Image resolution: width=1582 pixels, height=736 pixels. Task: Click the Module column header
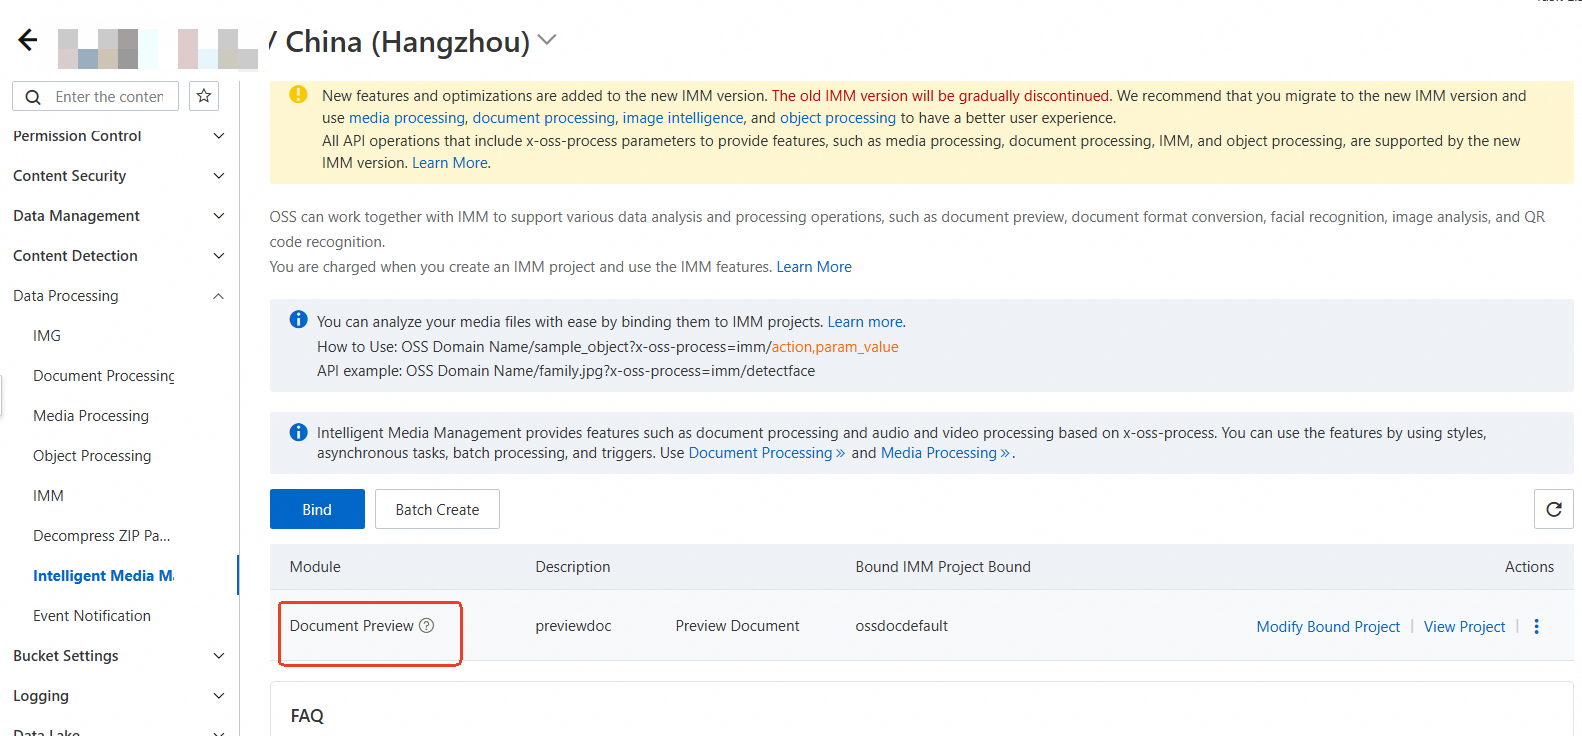pos(315,567)
